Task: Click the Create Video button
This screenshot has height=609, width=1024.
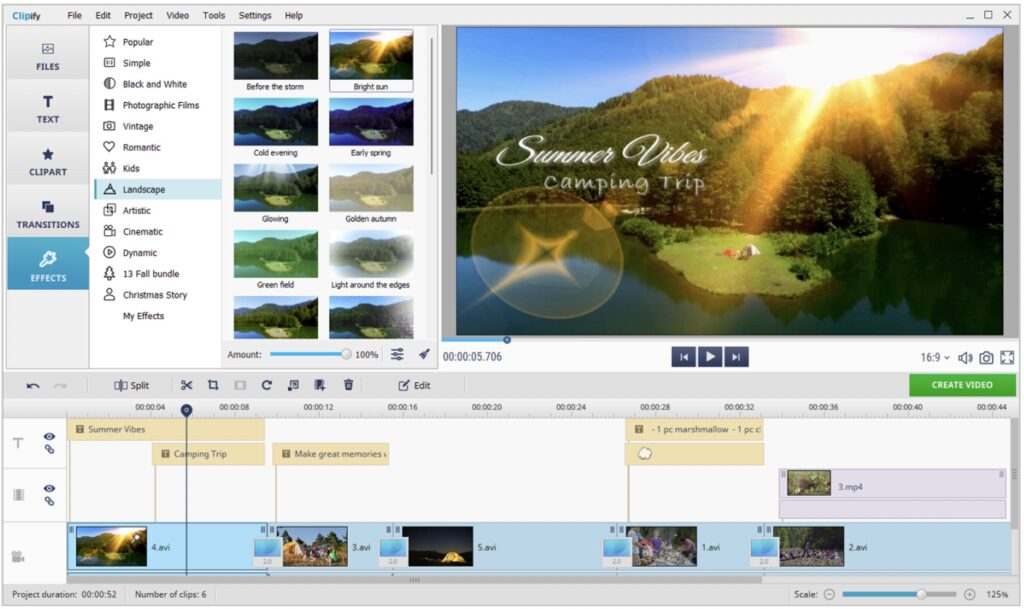Action: [x=961, y=385]
